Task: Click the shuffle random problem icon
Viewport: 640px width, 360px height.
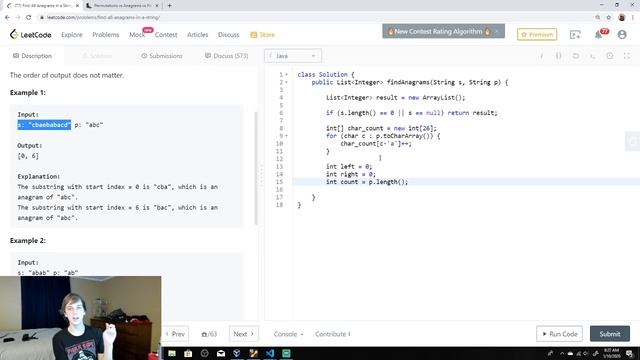Action: [x=204, y=334]
